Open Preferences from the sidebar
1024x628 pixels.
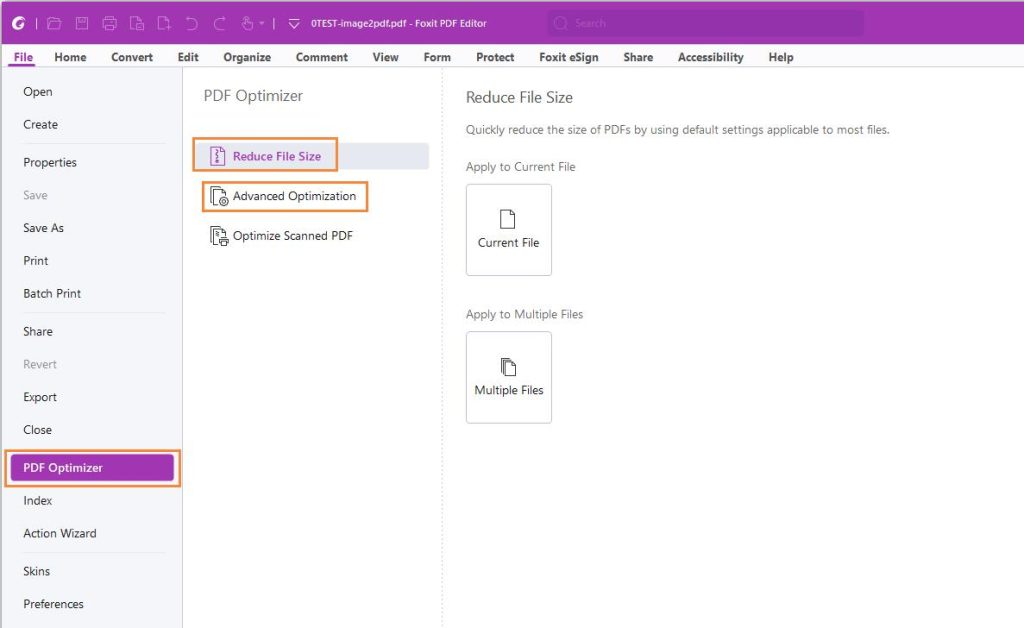click(53, 604)
